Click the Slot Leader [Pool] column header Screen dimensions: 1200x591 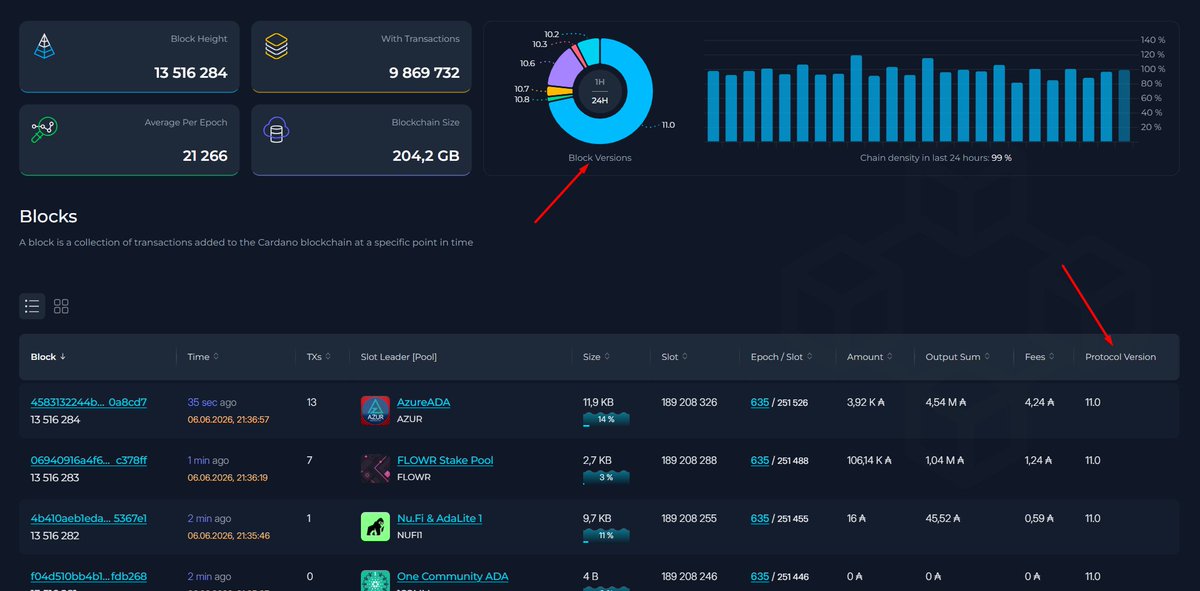399,357
